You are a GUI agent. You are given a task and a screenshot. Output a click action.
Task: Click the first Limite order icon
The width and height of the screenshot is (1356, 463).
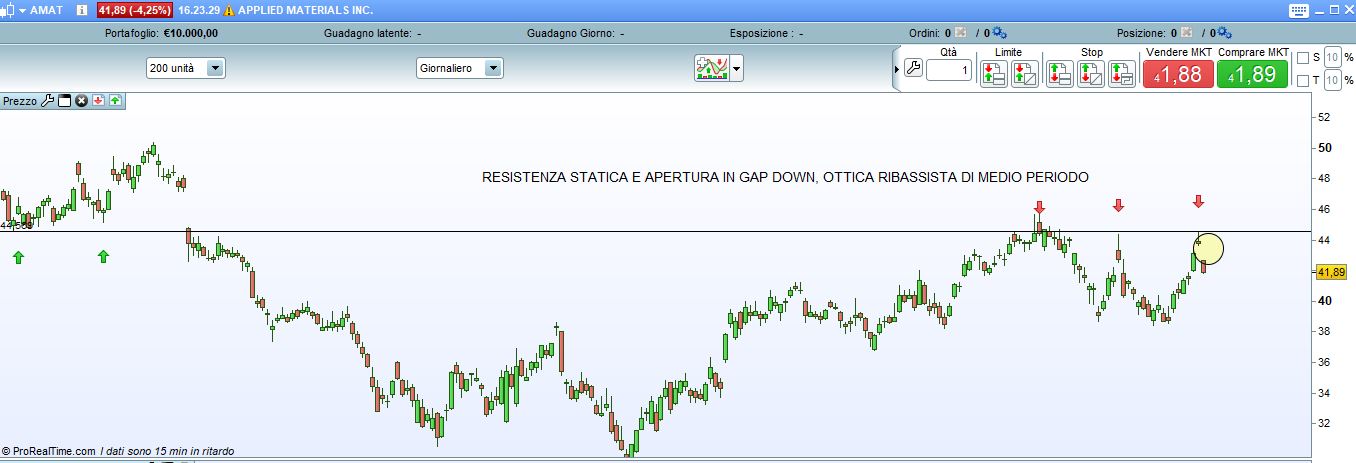[993, 73]
